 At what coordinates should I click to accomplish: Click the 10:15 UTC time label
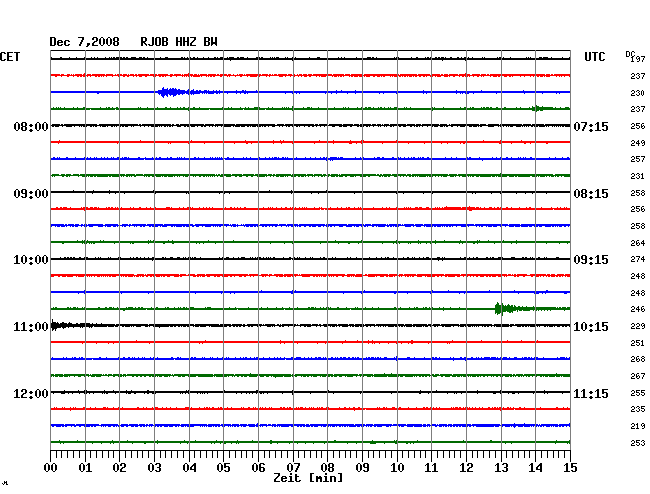pos(591,327)
